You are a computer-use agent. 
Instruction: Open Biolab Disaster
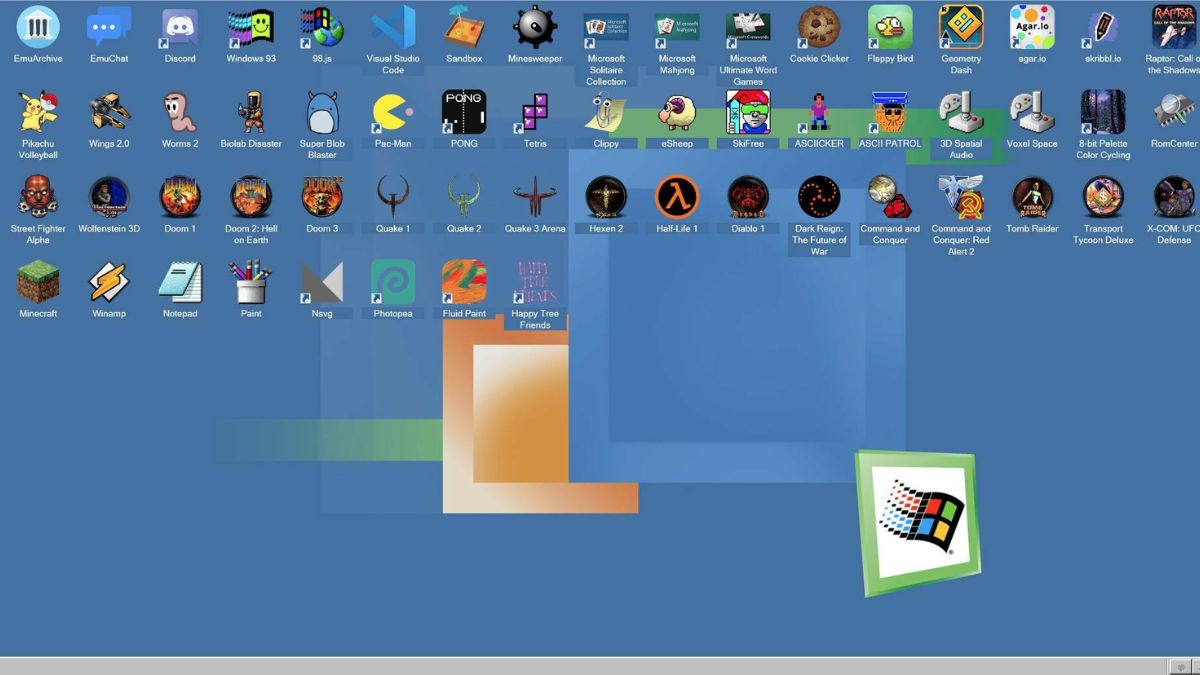pos(251,112)
